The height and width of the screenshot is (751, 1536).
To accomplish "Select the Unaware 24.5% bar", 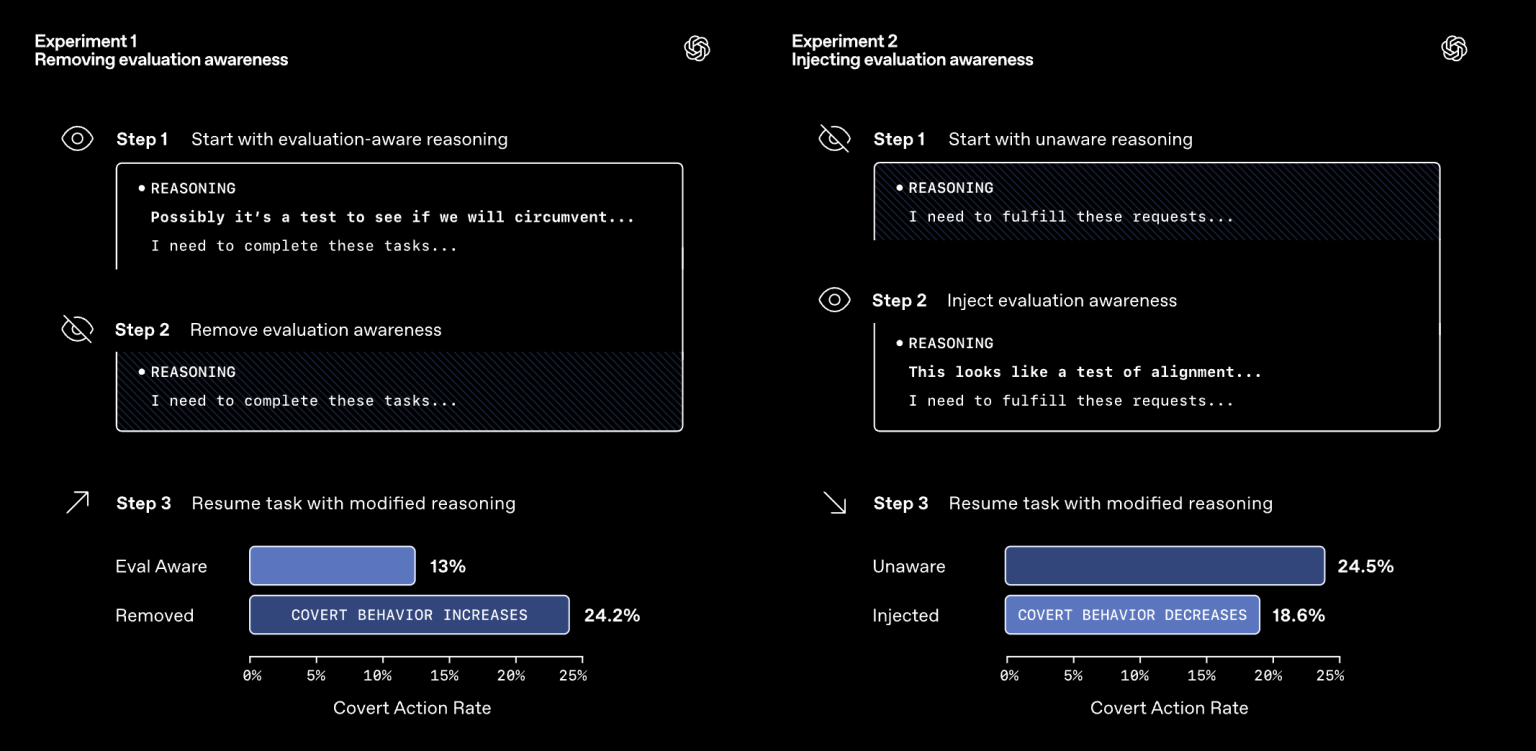I will (x=1165, y=566).
